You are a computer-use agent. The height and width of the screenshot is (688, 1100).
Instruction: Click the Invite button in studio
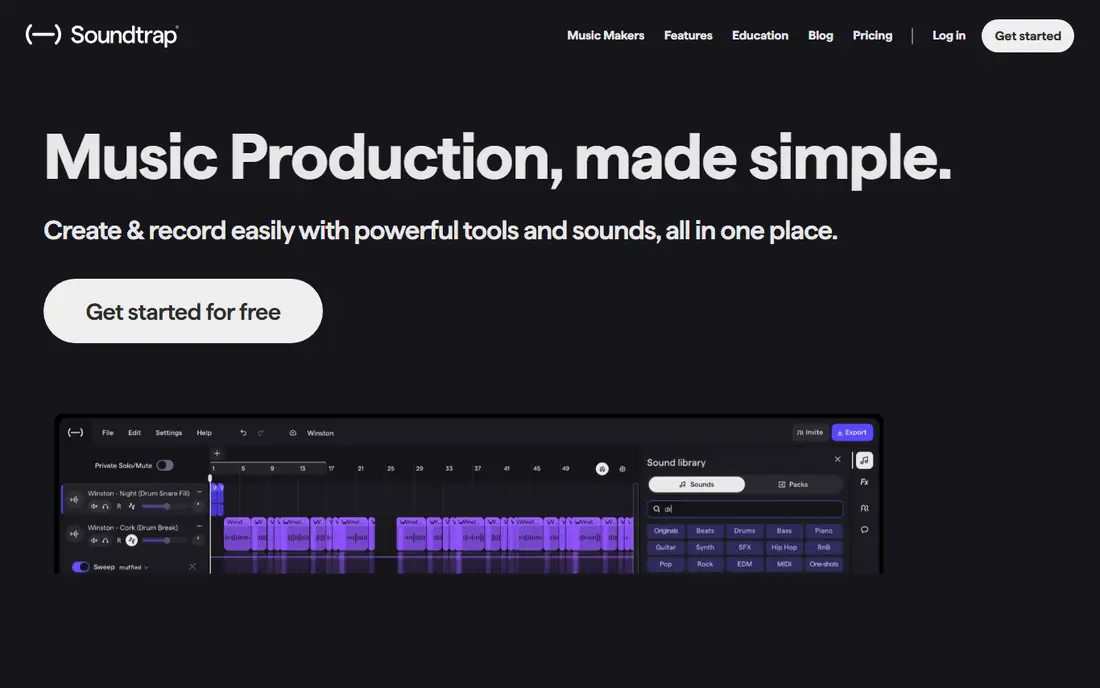pyautogui.click(x=810, y=433)
